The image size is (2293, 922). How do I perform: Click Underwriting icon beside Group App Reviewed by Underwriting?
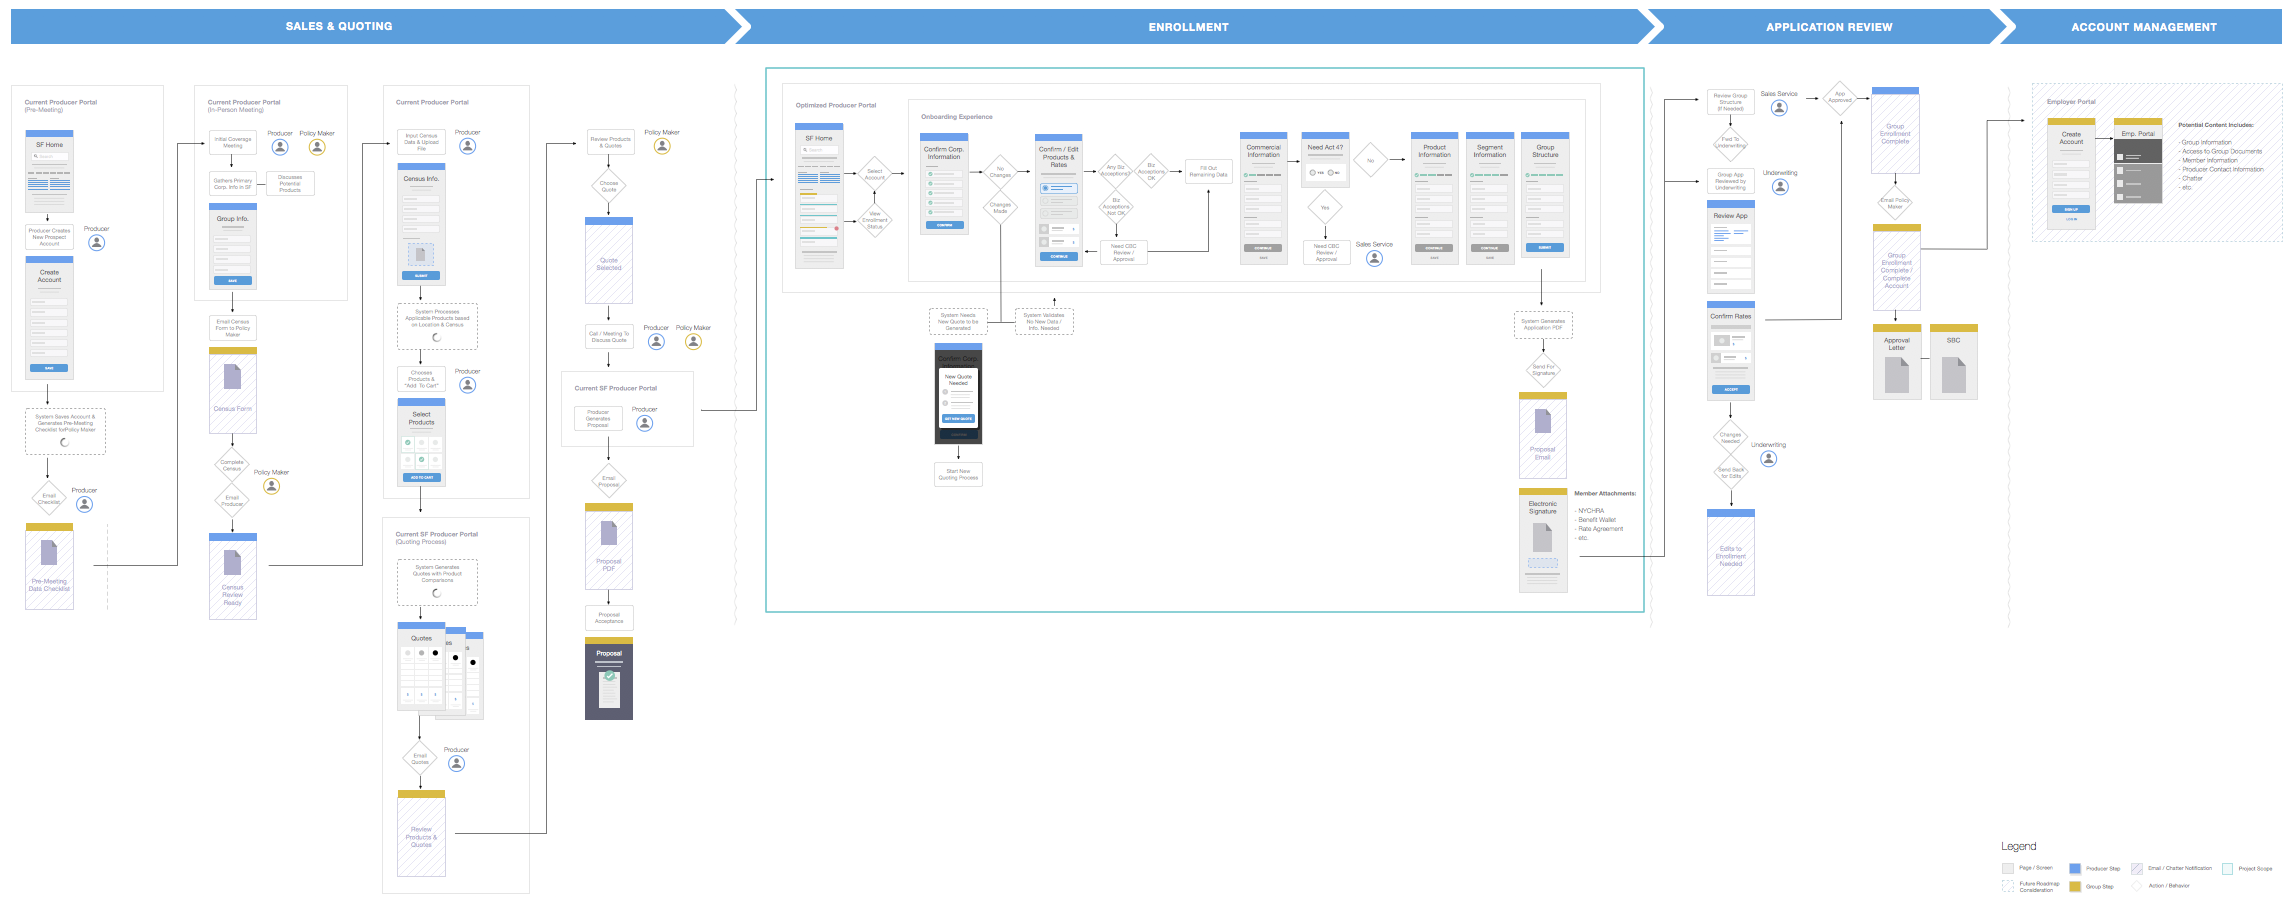1780,187
